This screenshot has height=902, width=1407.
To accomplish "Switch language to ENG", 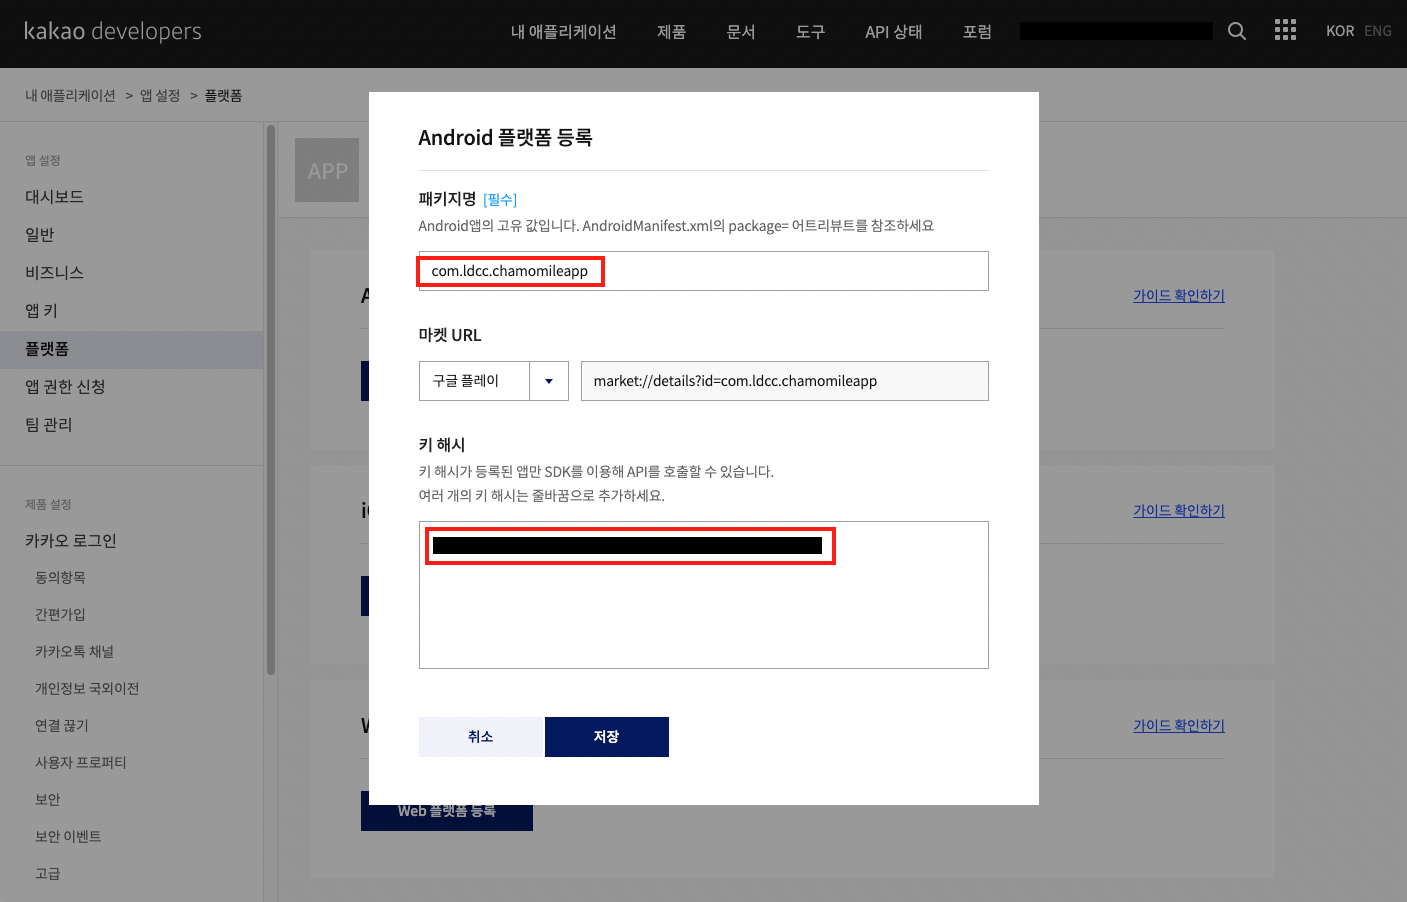I will [x=1377, y=31].
